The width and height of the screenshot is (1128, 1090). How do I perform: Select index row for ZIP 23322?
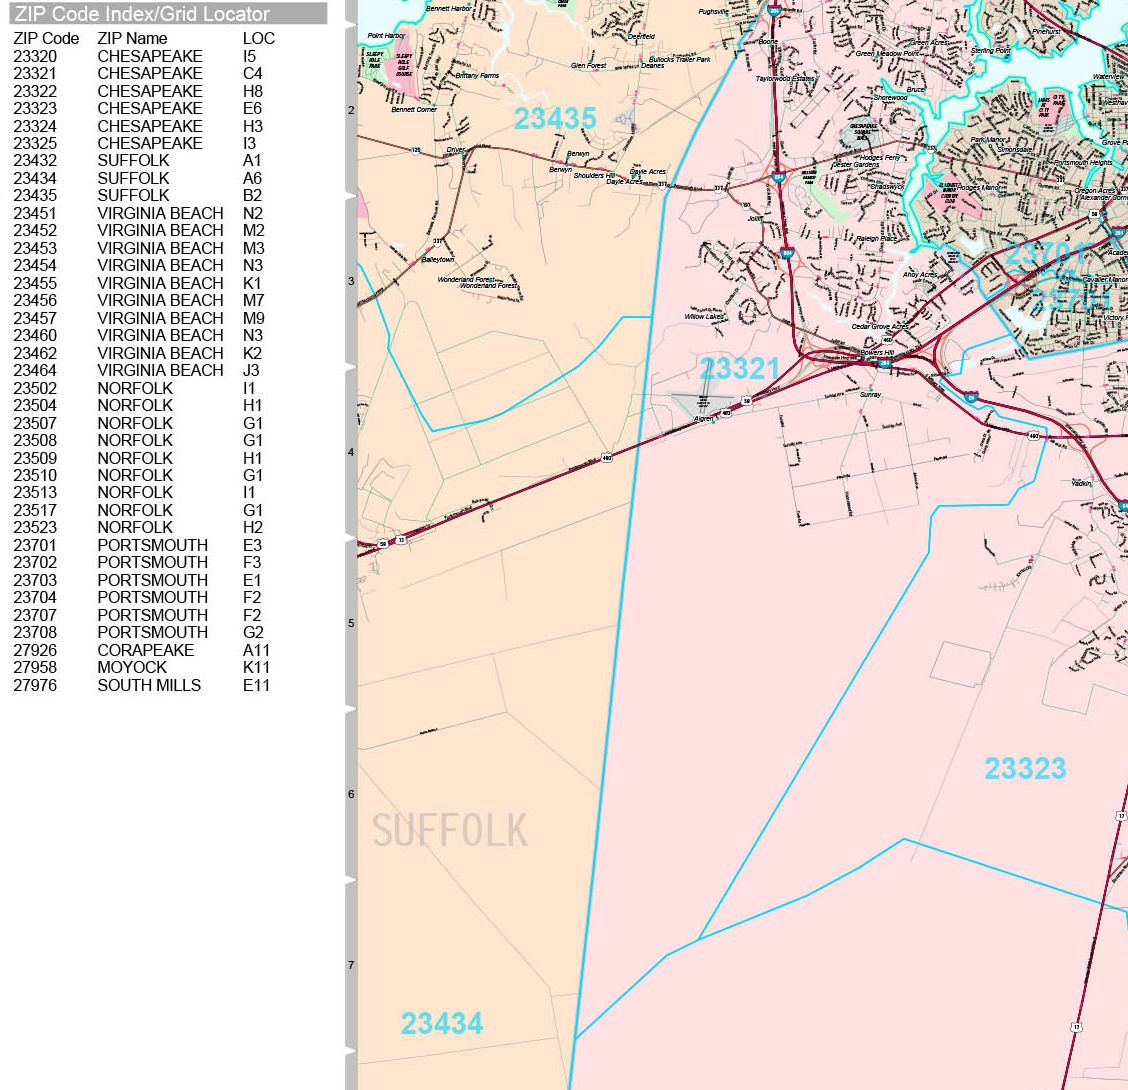[144, 91]
